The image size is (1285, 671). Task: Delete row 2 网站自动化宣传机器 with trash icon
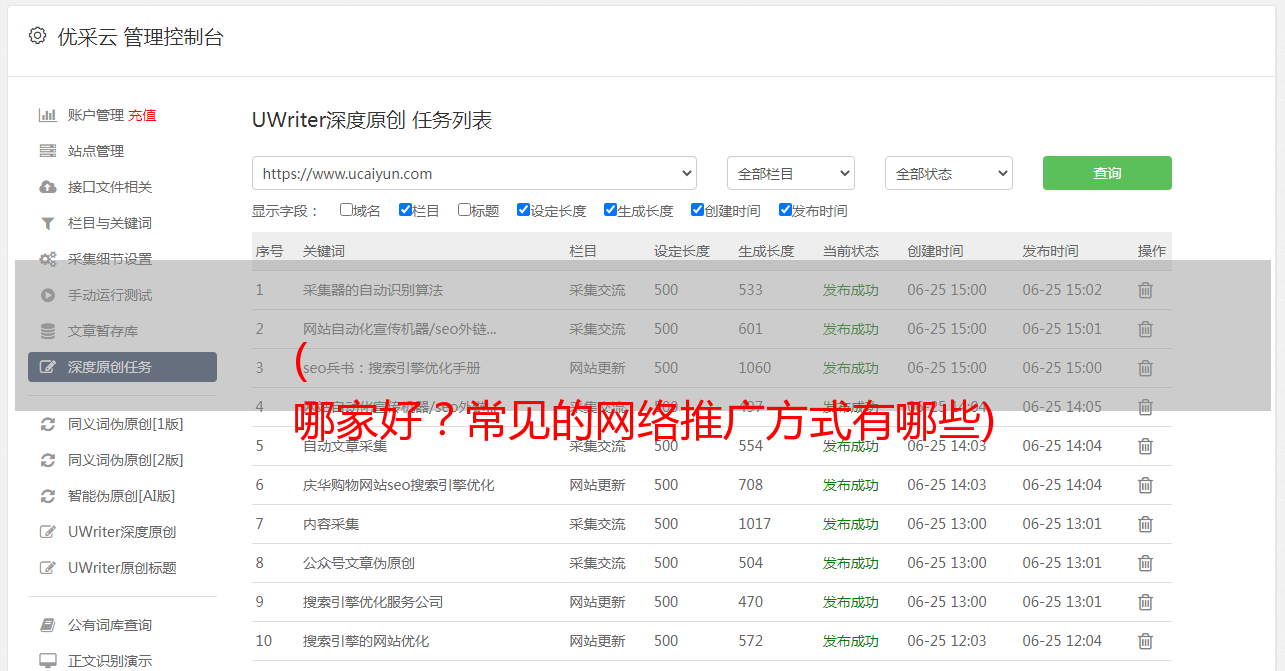[x=1146, y=329]
